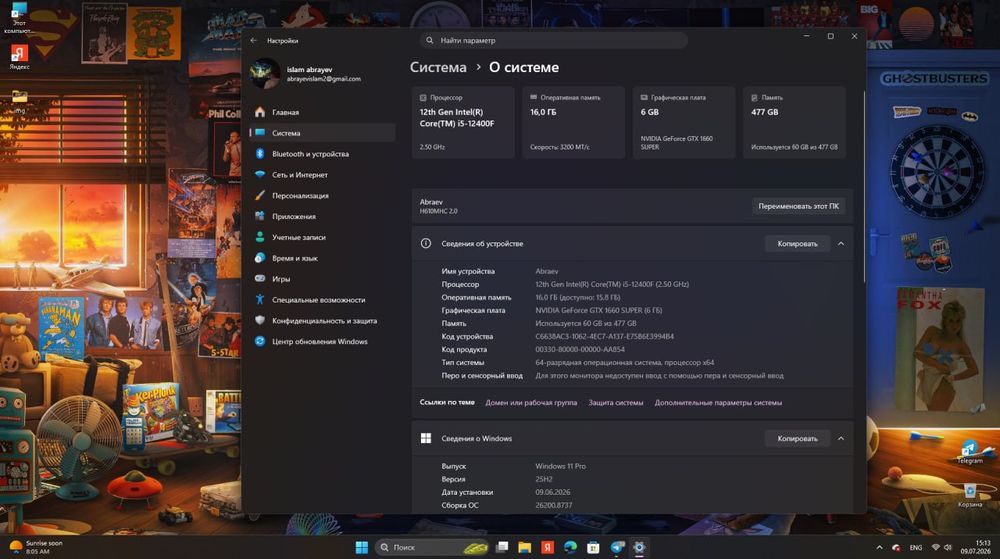Click the Конфиденциальность и защита shield icon
The height and width of the screenshot is (559, 1000).
pos(260,321)
